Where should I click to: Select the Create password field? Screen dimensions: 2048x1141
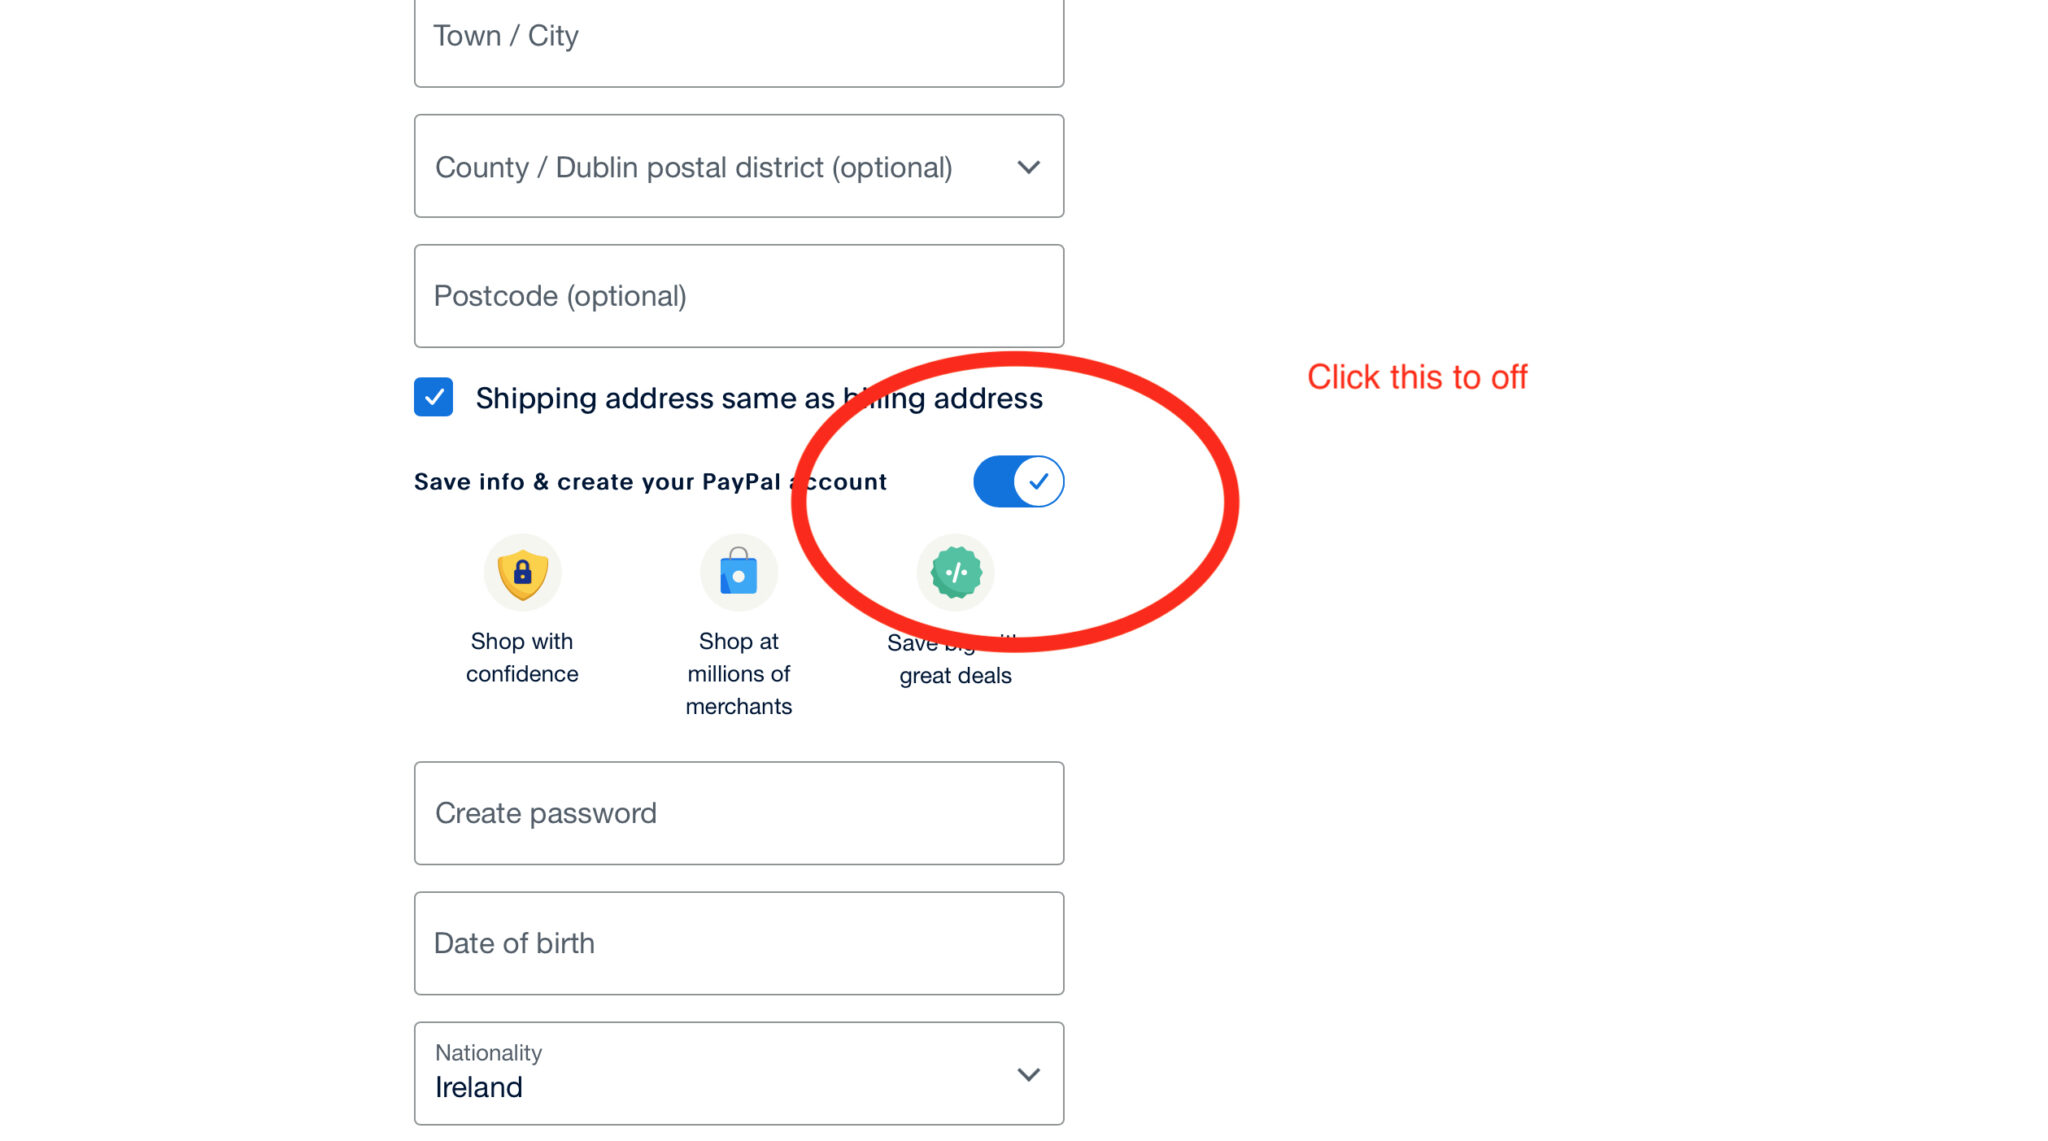point(738,813)
